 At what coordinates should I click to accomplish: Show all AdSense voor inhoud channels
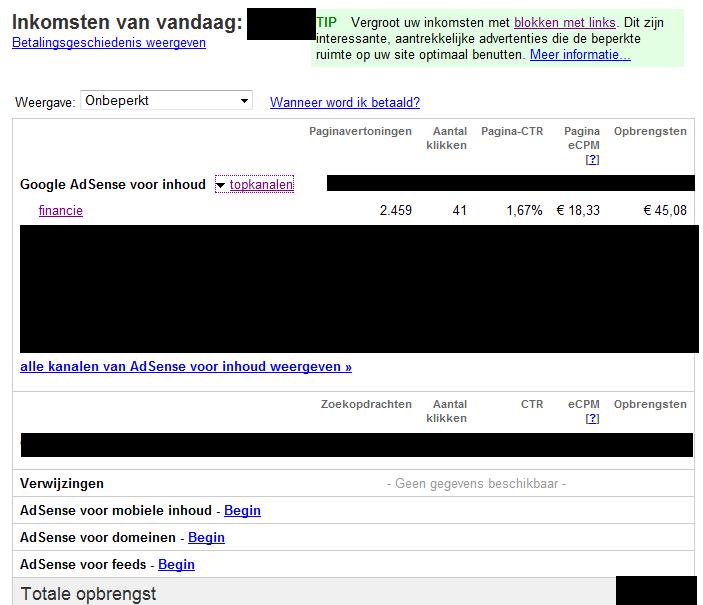tap(186, 366)
